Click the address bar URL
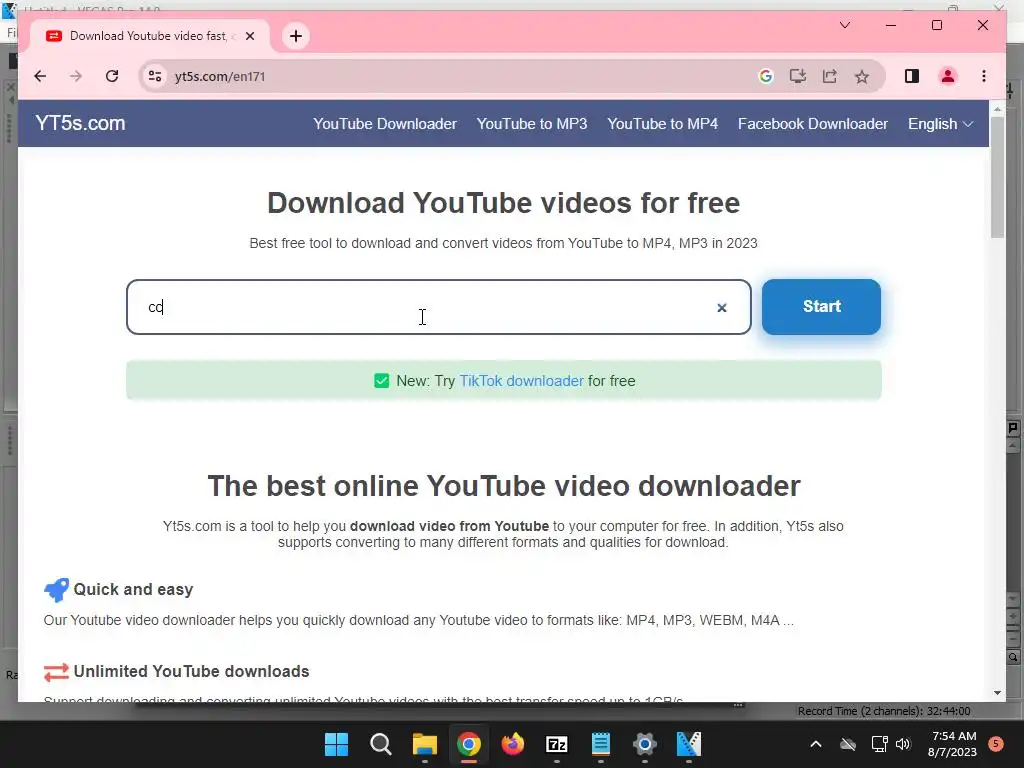Screen dimensions: 1024x768 coord(220,76)
